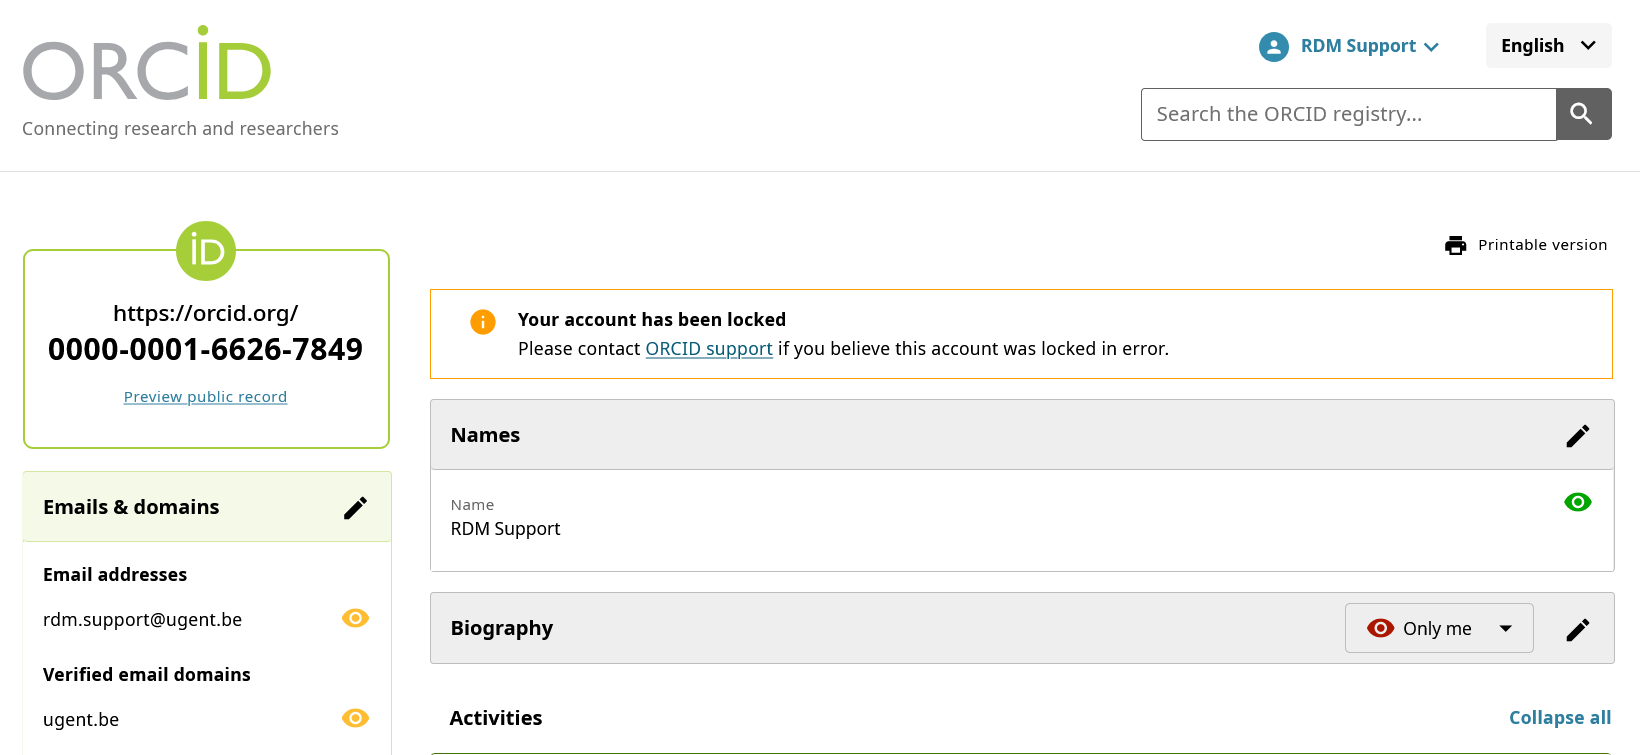Click the Your account has been locked heading
Image resolution: width=1640 pixels, height=755 pixels.
652,320
